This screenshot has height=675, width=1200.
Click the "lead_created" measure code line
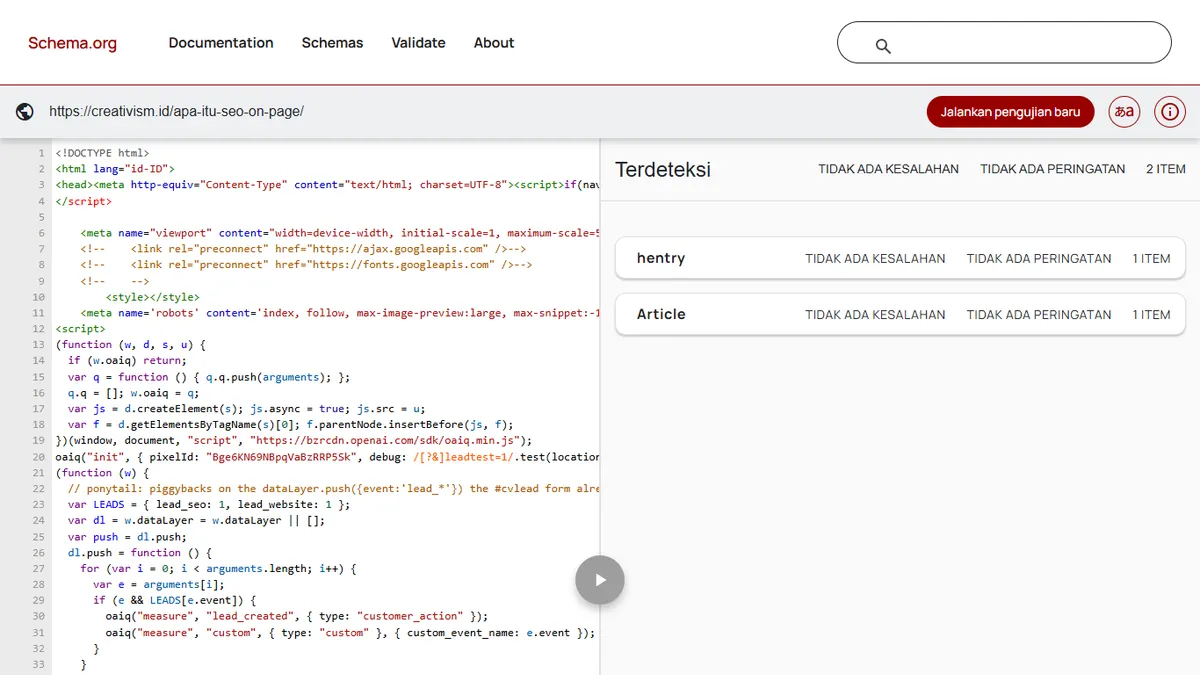coord(297,616)
